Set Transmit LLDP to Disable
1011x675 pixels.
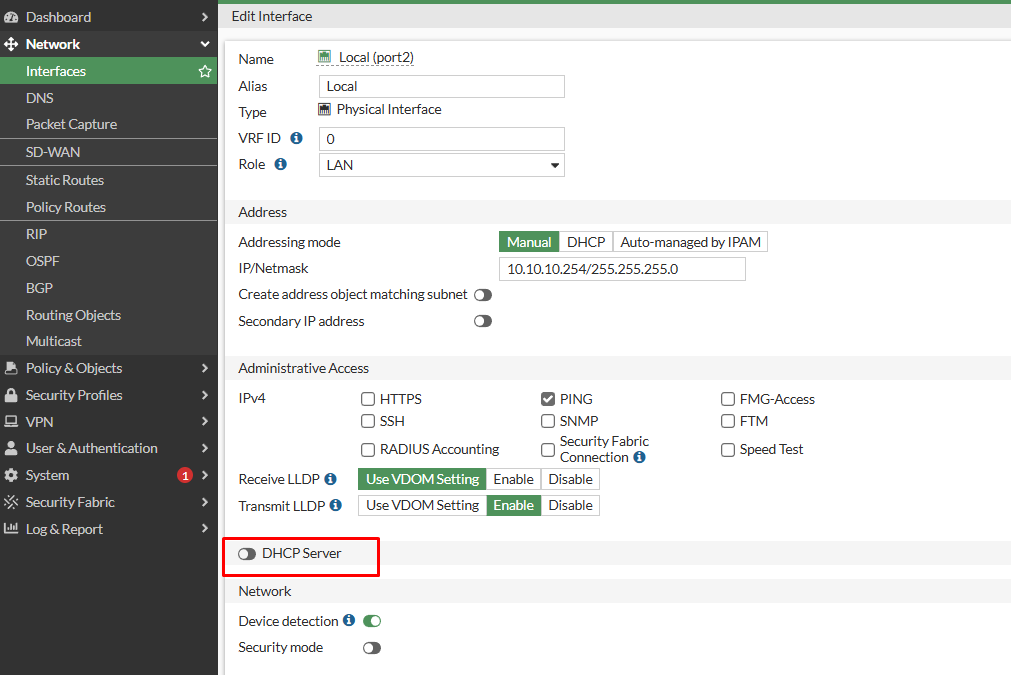tap(571, 505)
